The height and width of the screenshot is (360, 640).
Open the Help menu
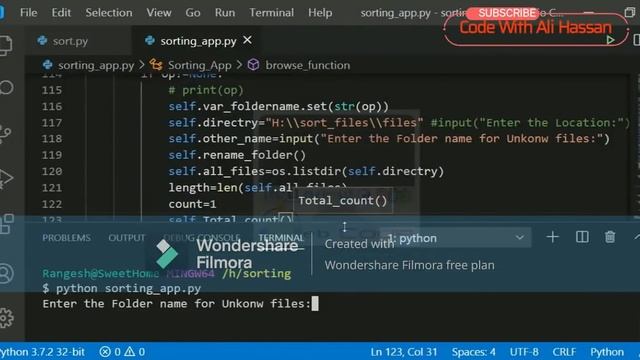(320, 13)
